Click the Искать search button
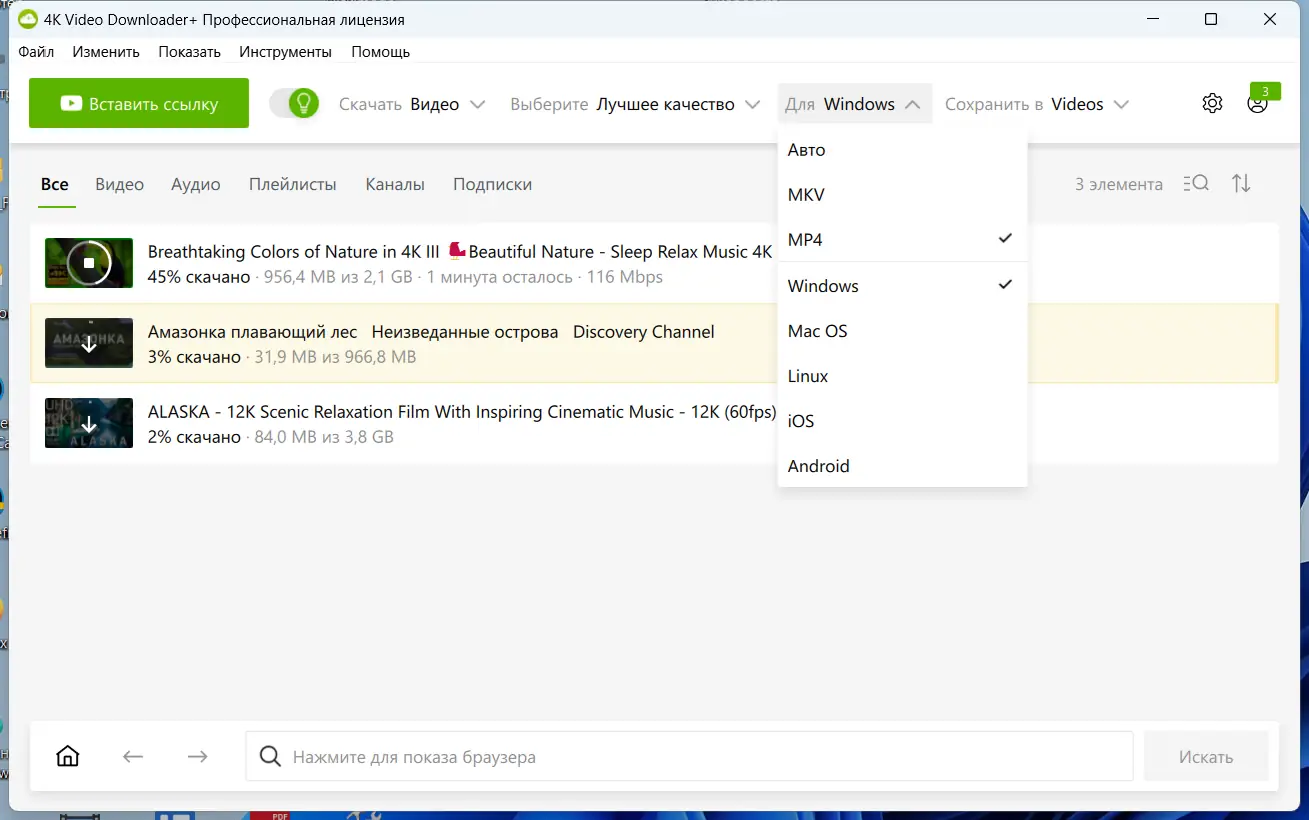 click(1206, 757)
